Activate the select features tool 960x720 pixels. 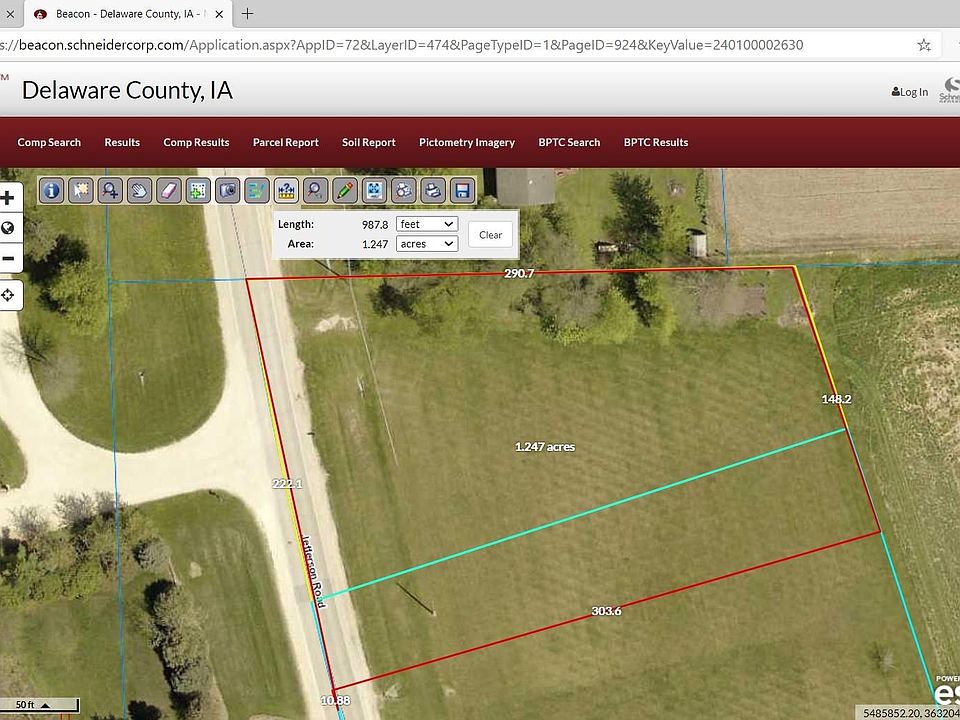(x=81, y=190)
